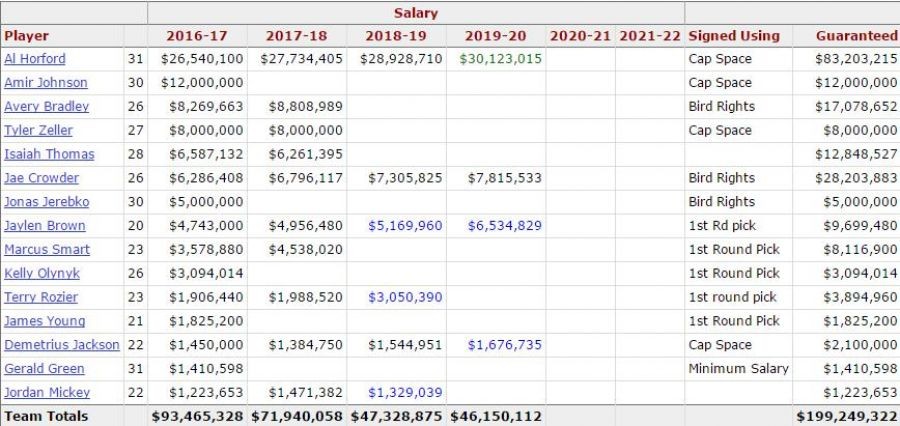
Task: Click Amir Johnson's name link
Action: 46,83
